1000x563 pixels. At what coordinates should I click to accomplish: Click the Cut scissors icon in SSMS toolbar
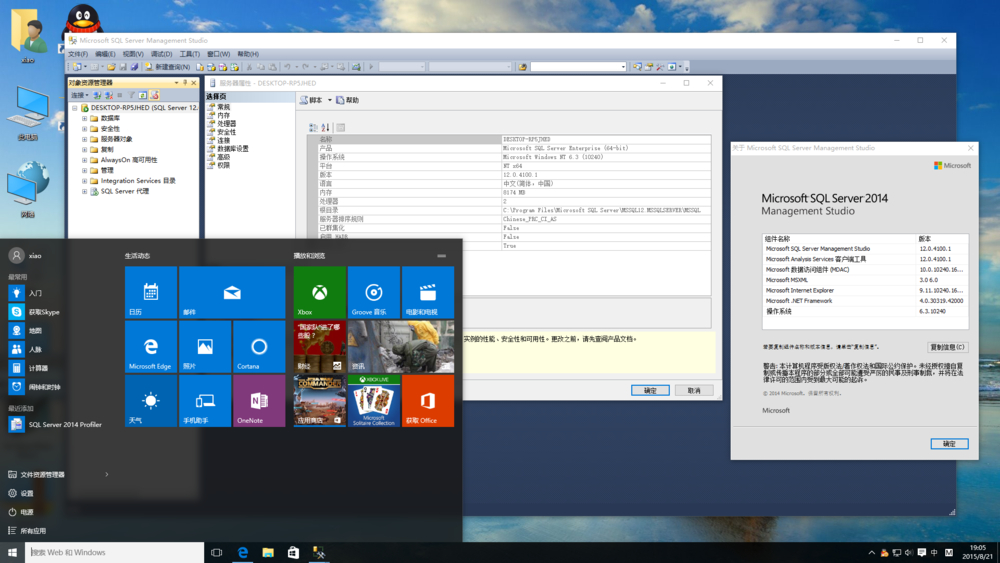(x=249, y=67)
